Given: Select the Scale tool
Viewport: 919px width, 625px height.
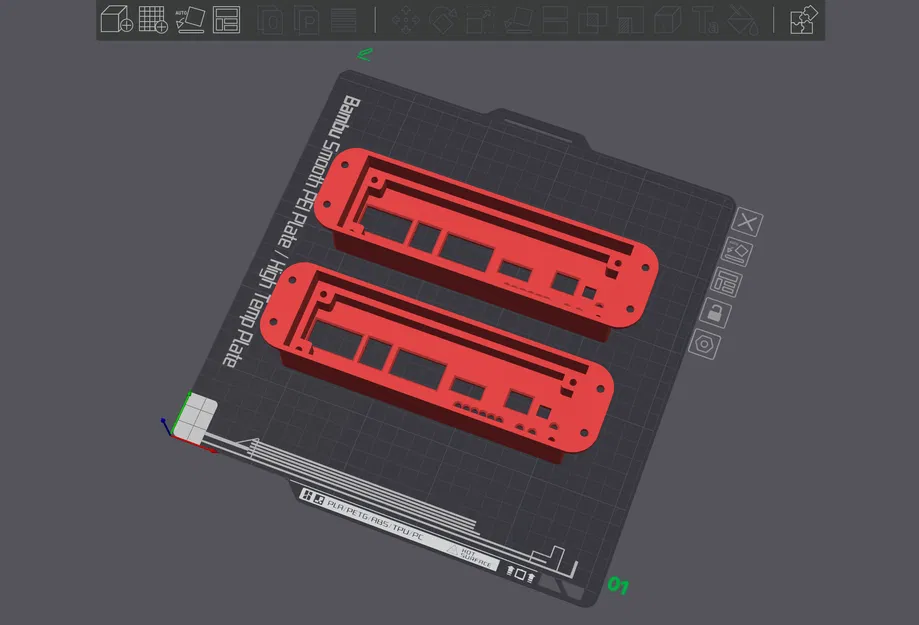Looking at the screenshot, I should (480, 20).
